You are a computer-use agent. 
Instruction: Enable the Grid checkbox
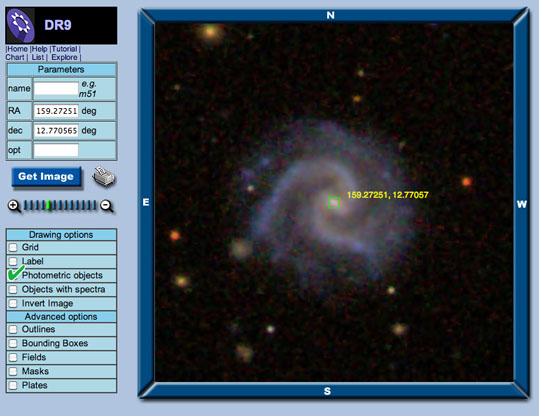tap(13, 247)
